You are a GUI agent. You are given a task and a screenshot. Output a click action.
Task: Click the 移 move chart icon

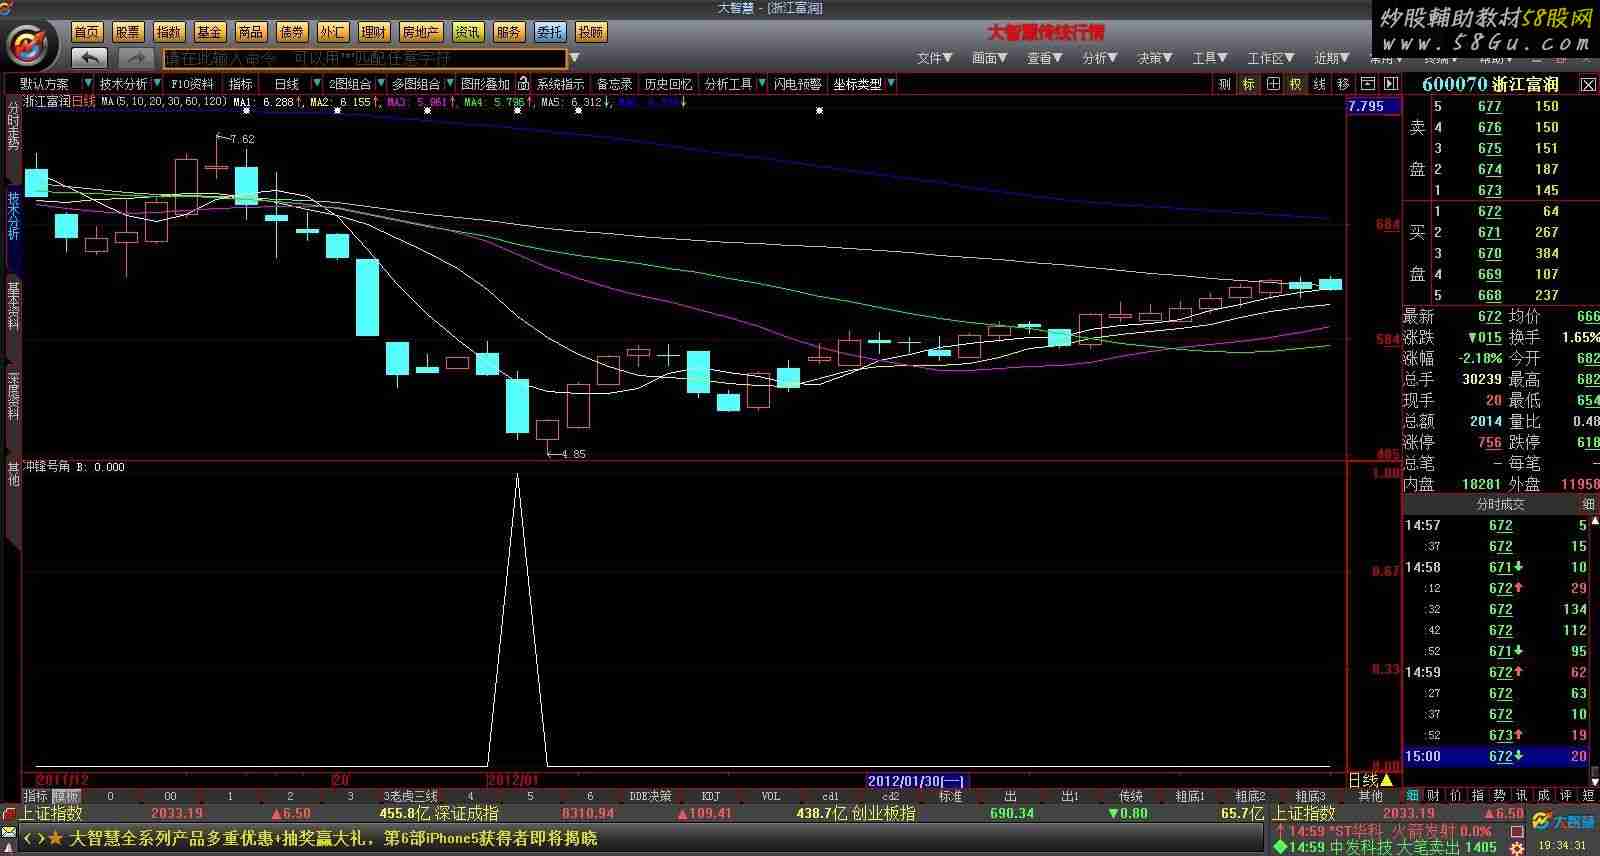pos(1343,84)
